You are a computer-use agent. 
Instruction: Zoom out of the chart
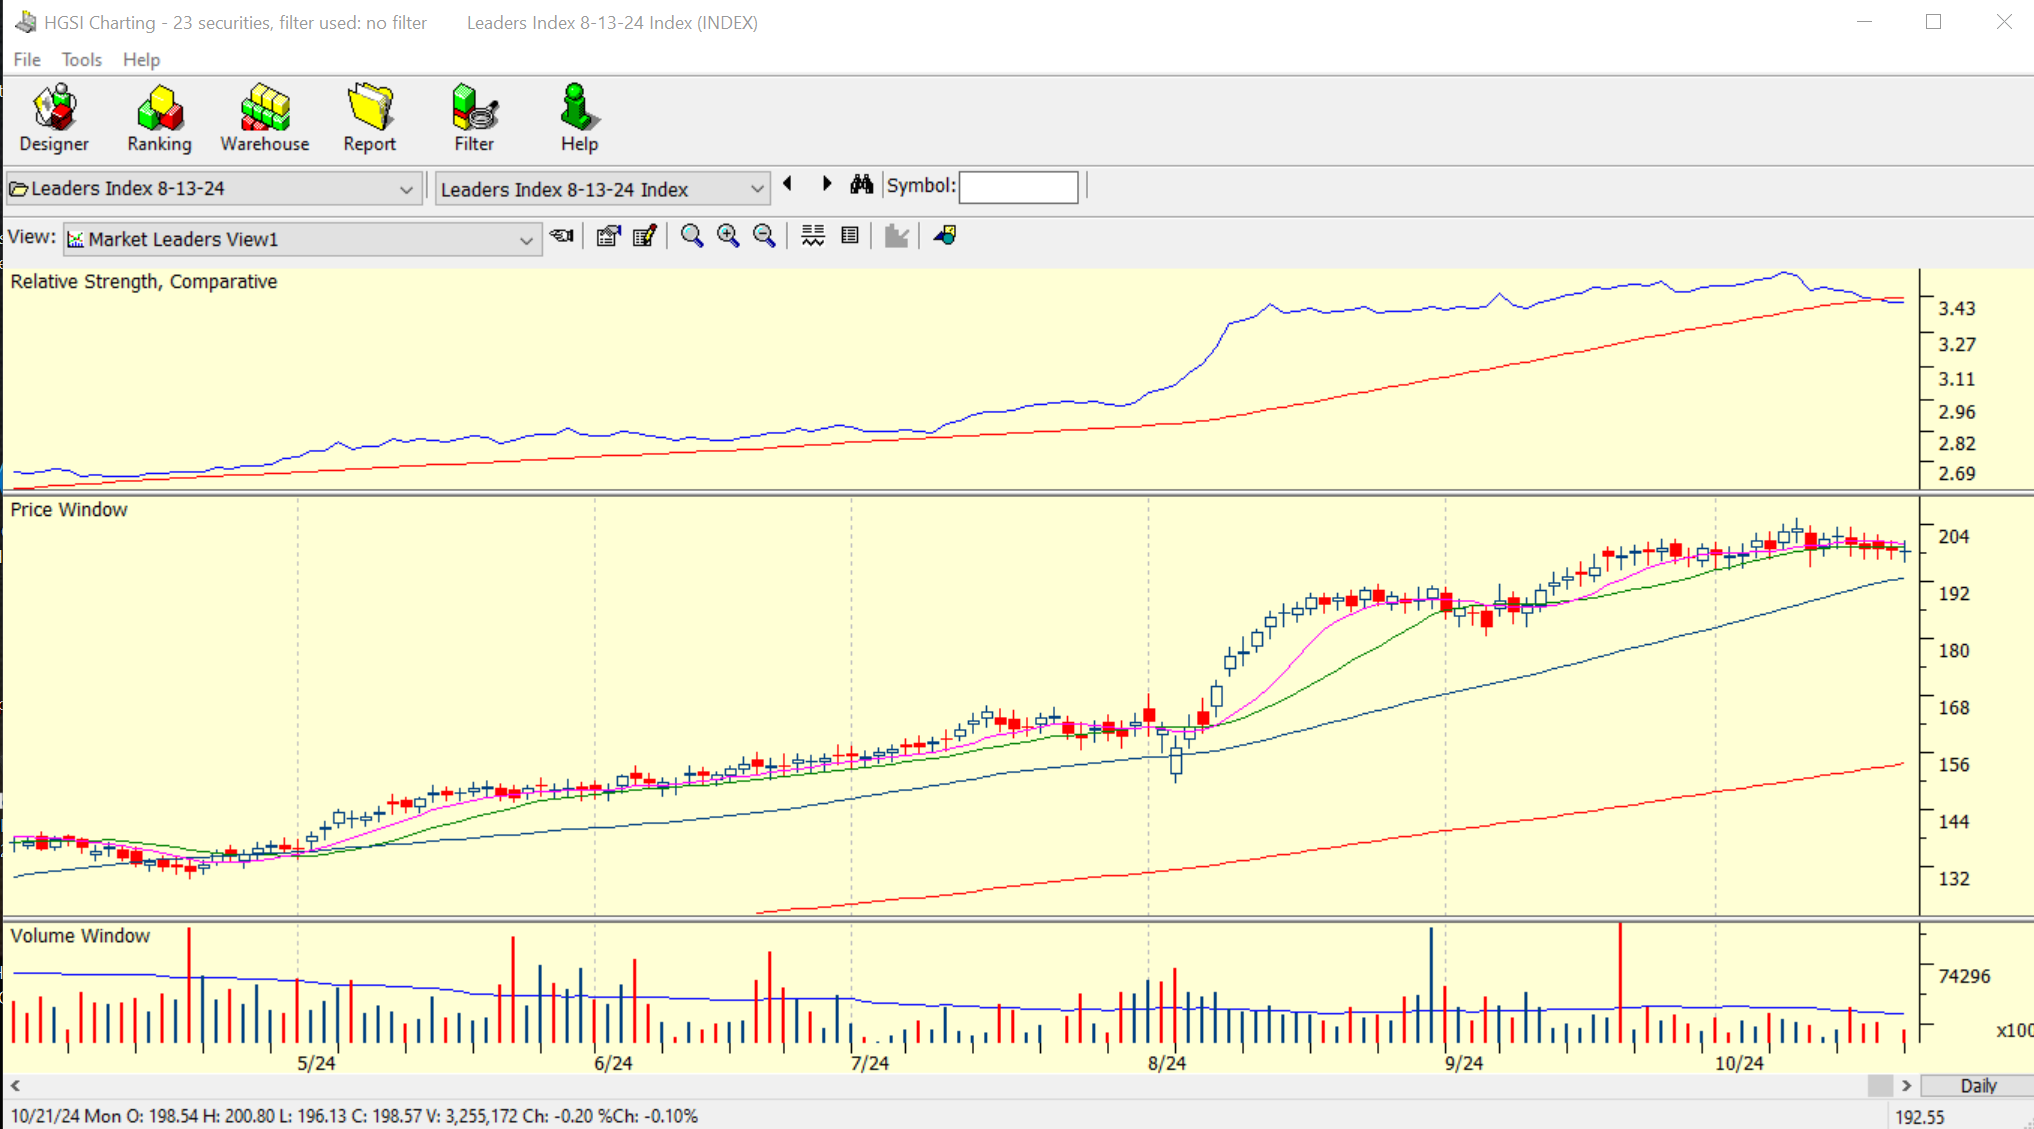pyautogui.click(x=764, y=236)
